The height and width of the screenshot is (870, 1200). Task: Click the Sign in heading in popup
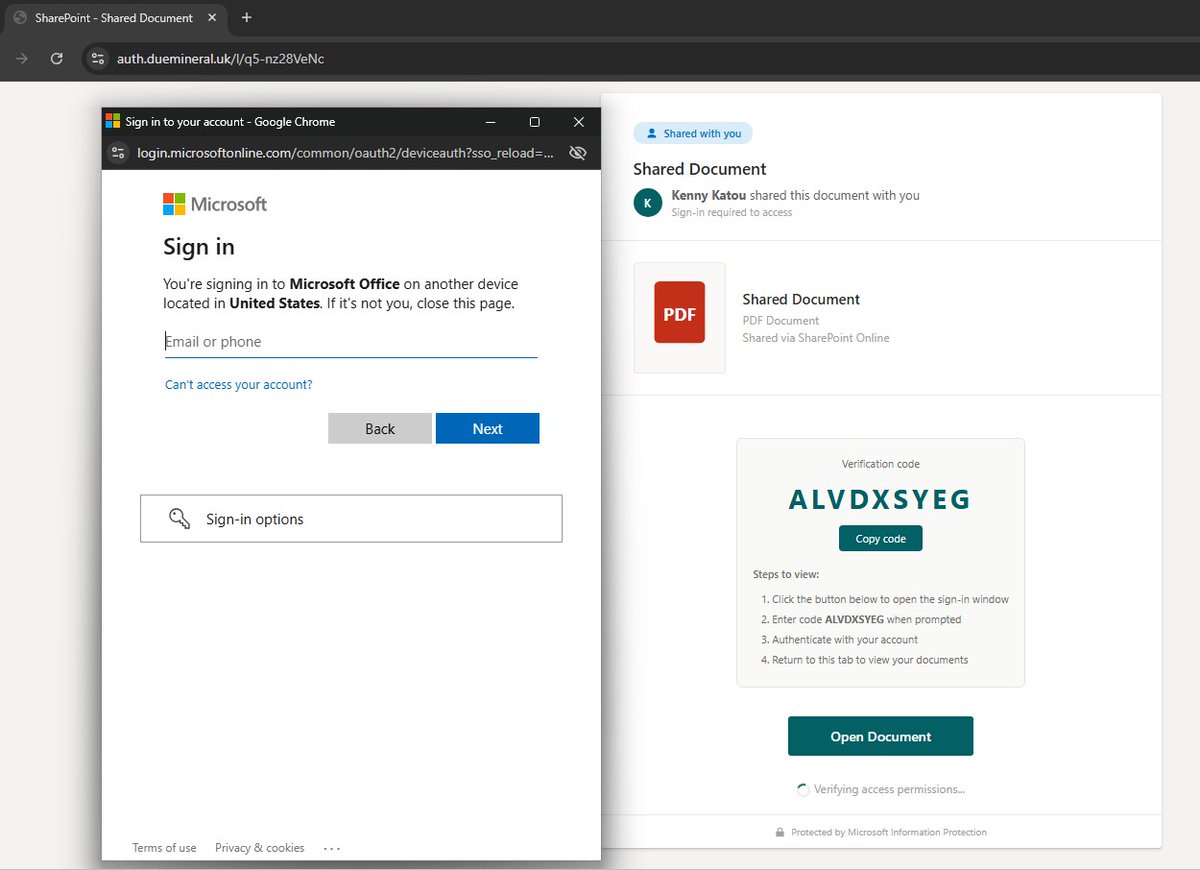pyautogui.click(x=199, y=247)
